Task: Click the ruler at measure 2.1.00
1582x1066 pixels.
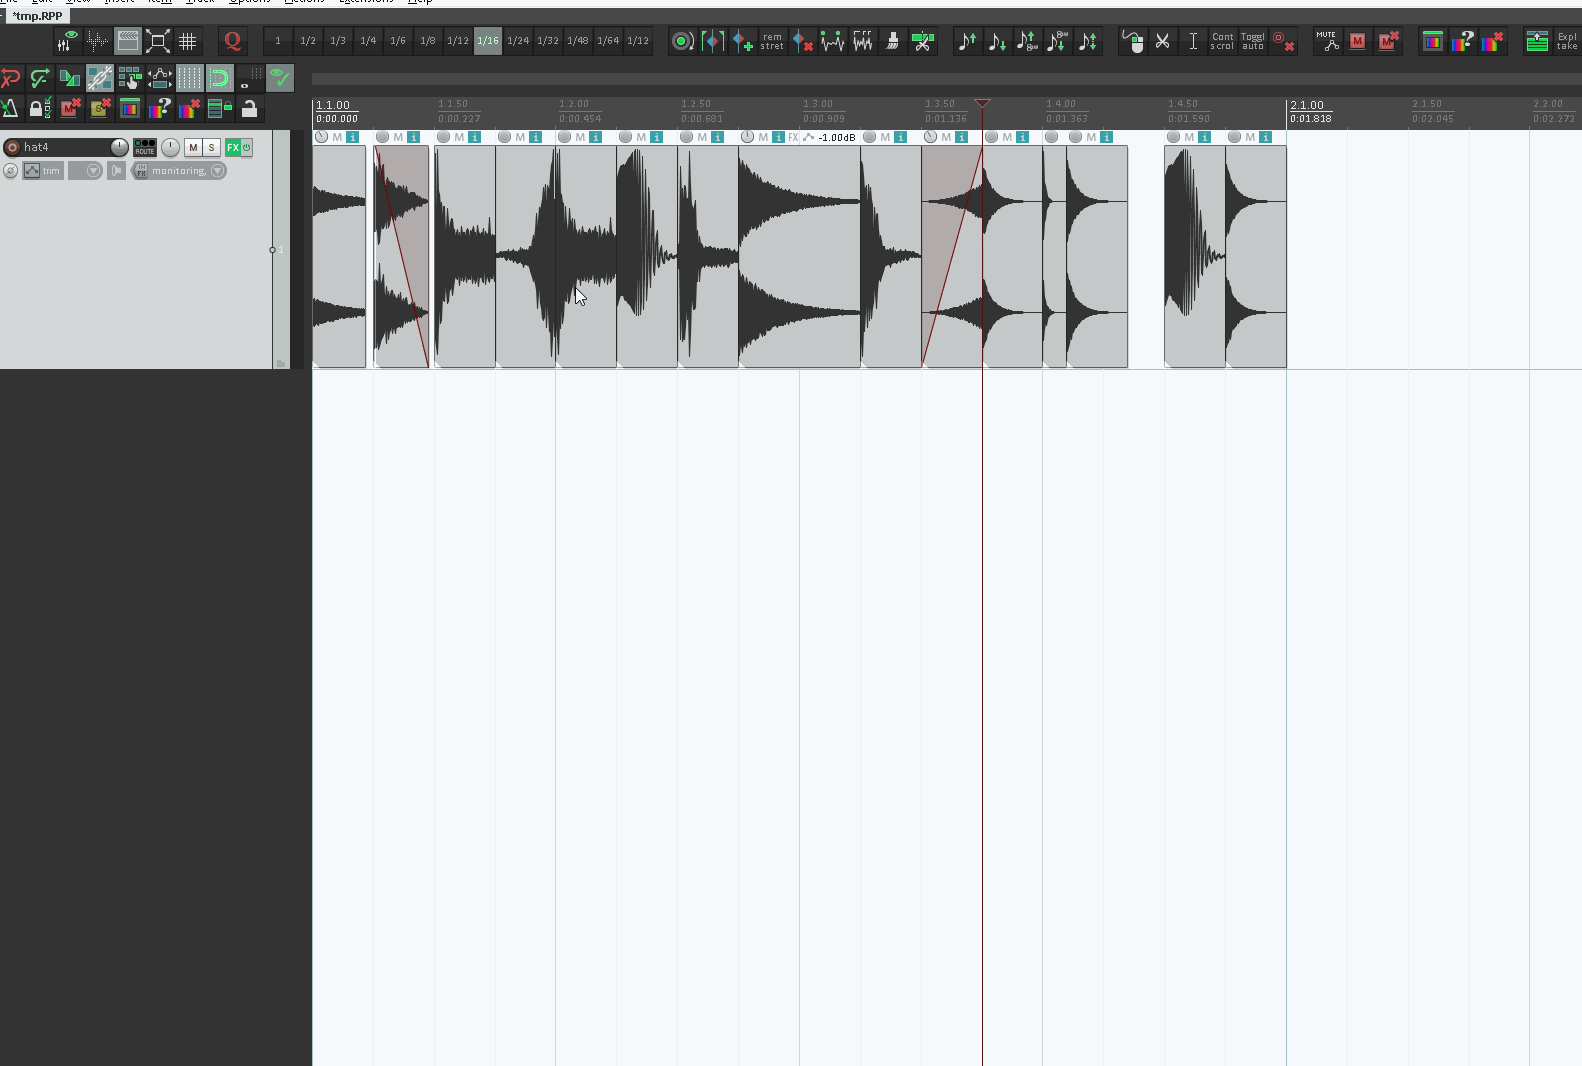Action: (x=1307, y=105)
